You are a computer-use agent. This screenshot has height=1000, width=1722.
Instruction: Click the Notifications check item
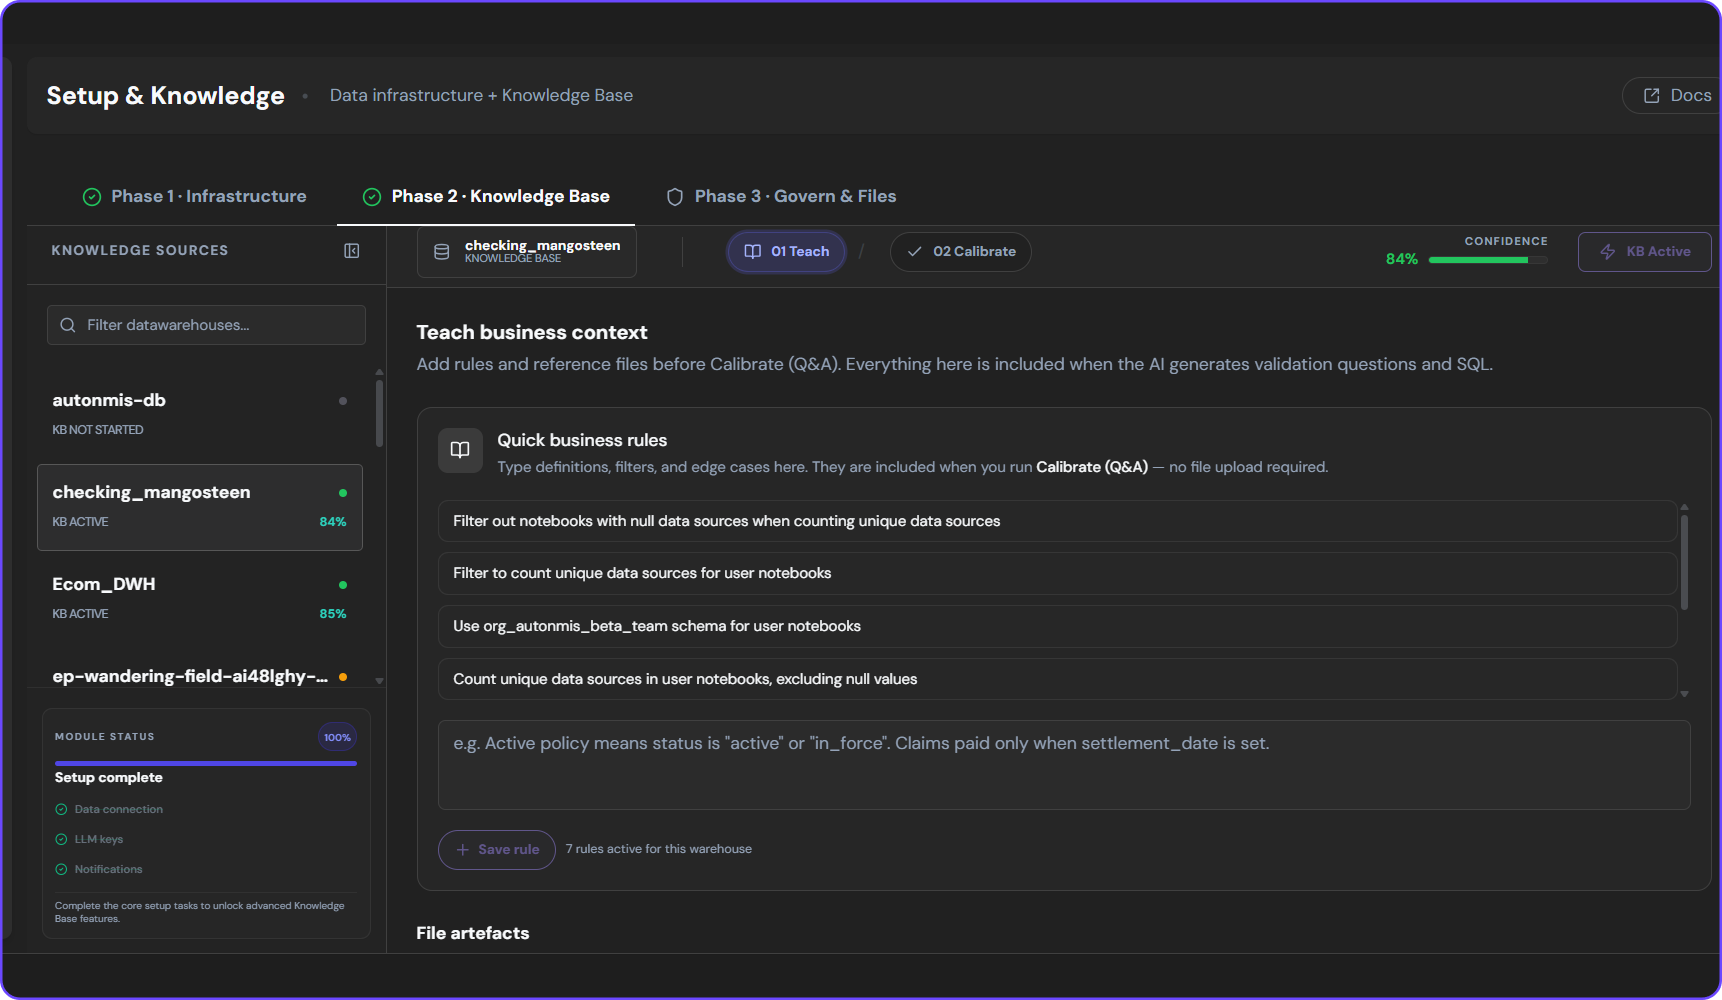tap(99, 869)
